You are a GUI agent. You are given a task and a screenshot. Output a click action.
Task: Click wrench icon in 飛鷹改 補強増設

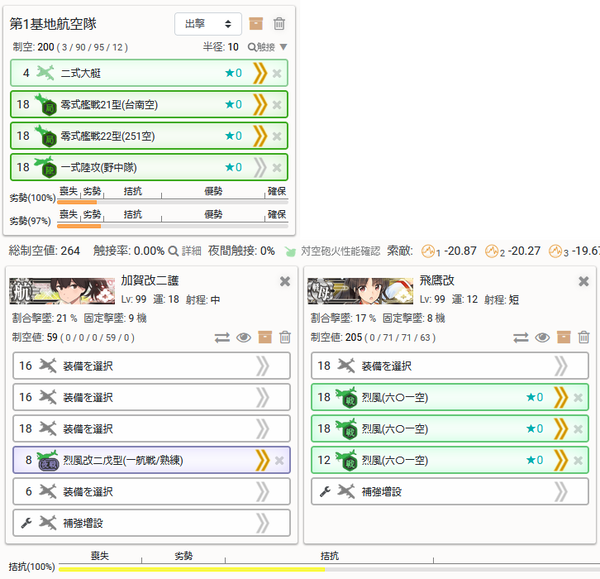[x=325, y=491]
